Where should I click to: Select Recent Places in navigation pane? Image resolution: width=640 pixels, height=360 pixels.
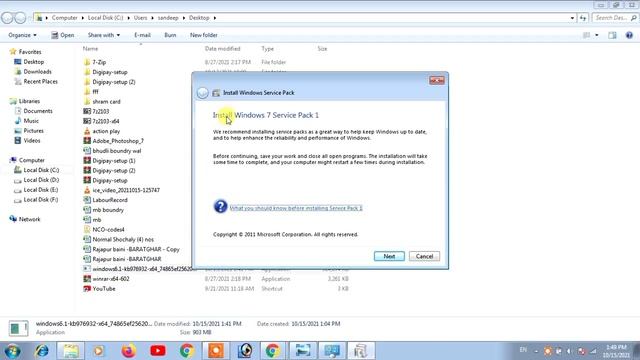coord(40,81)
